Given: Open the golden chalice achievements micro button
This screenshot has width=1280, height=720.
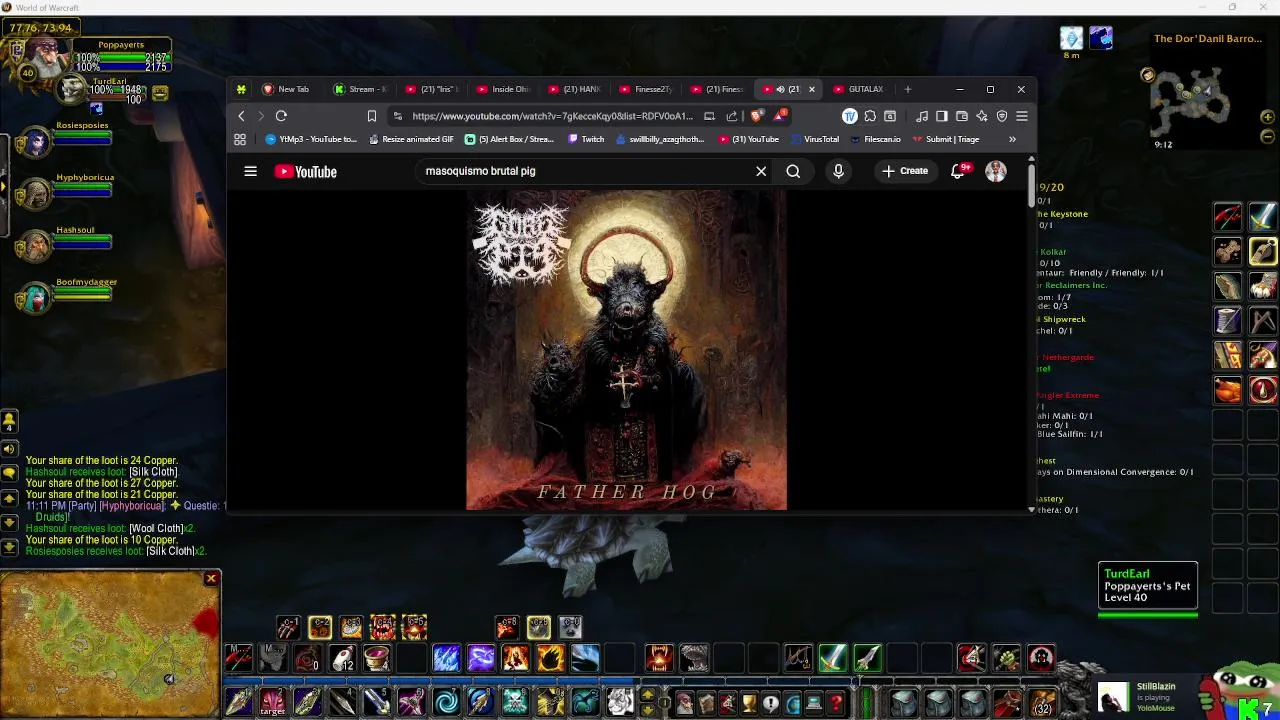Looking at the screenshot, I should click(x=749, y=704).
